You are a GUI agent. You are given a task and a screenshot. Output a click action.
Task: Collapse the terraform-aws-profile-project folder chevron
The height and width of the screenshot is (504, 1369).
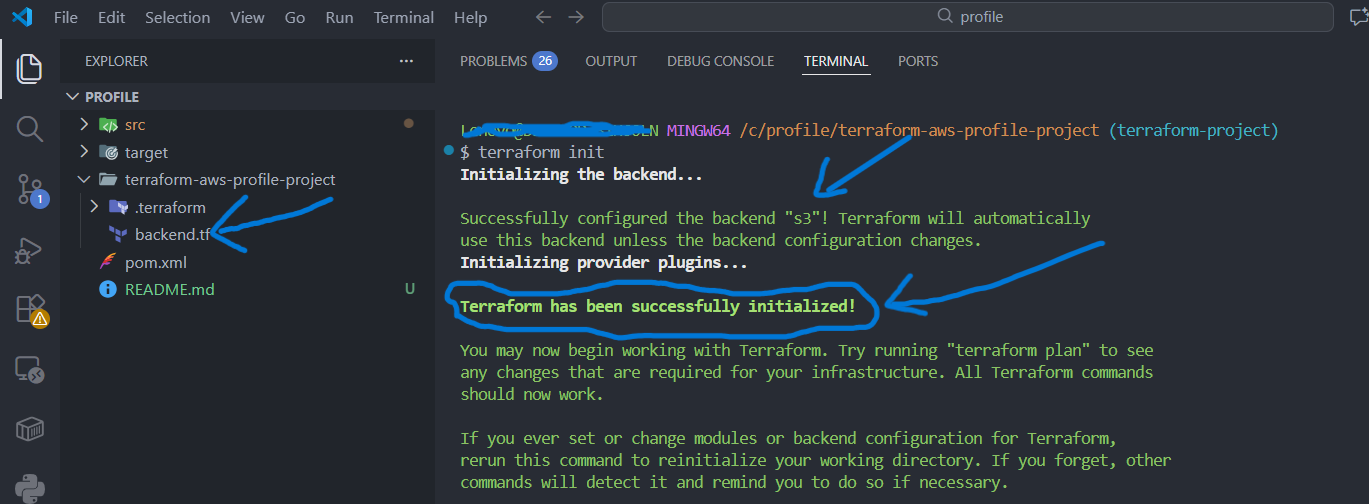[x=84, y=180]
